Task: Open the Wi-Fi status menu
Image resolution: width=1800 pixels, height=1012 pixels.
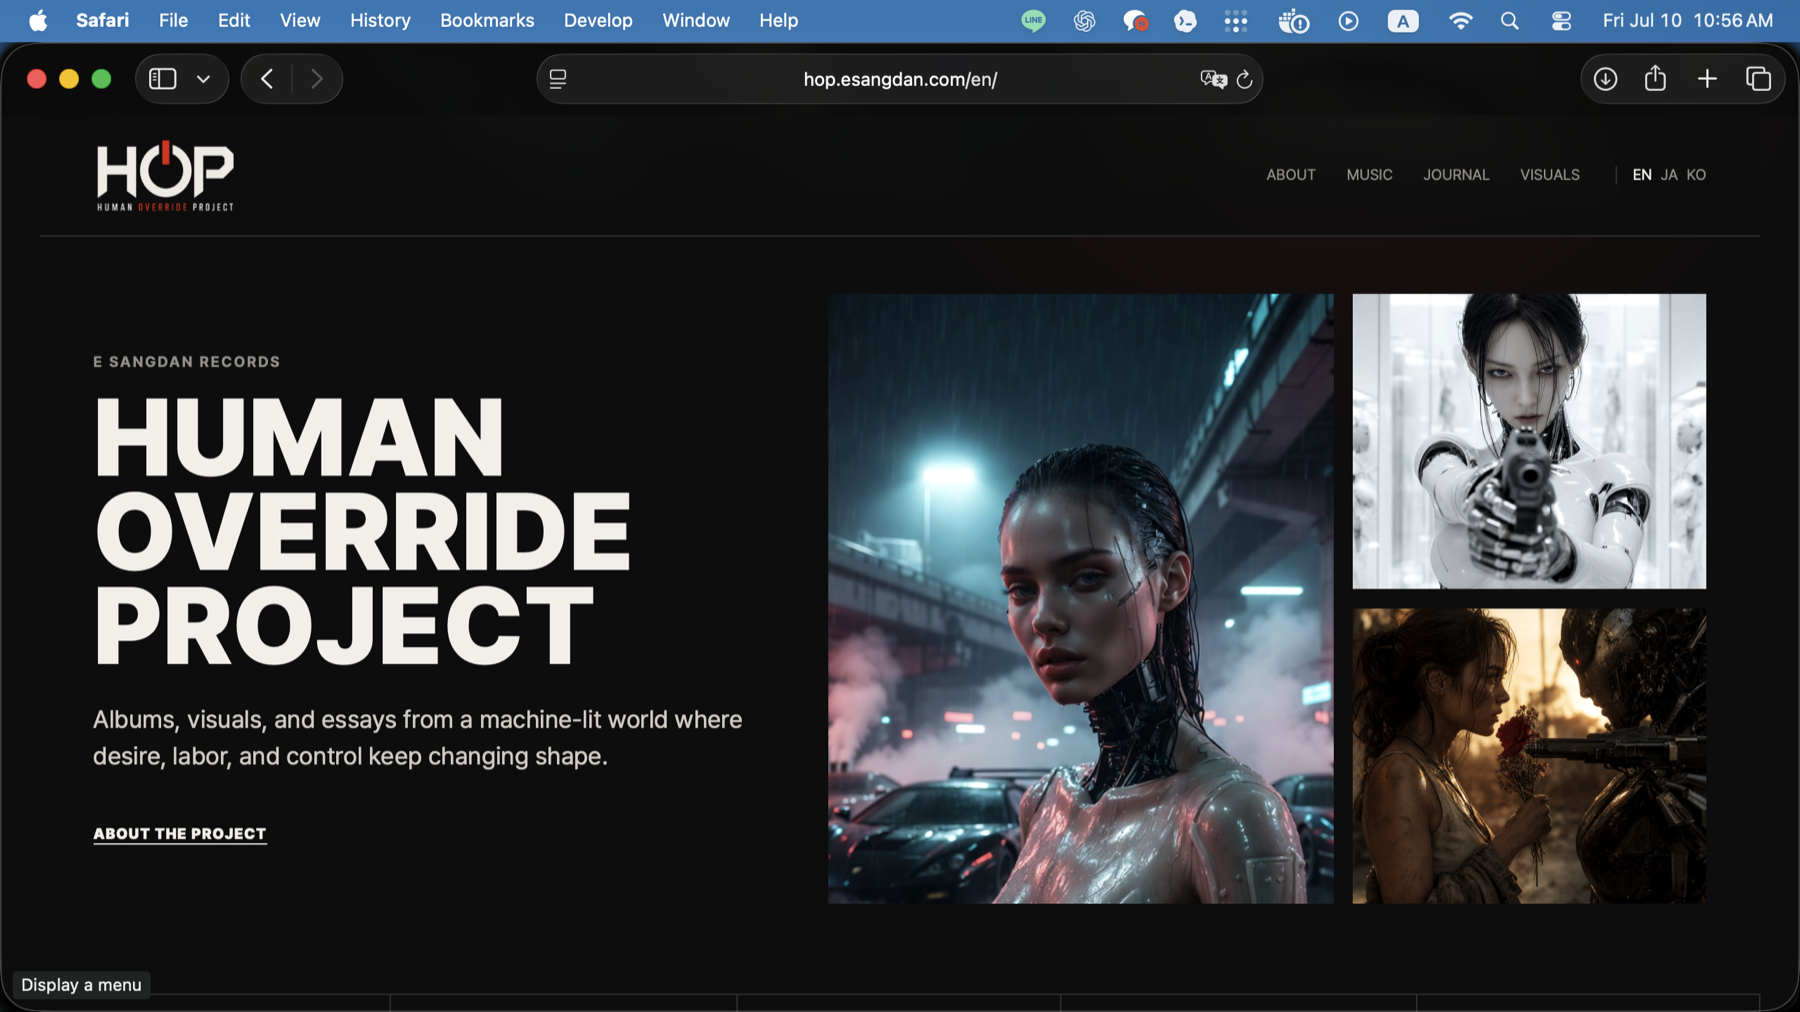Action: point(1460,20)
